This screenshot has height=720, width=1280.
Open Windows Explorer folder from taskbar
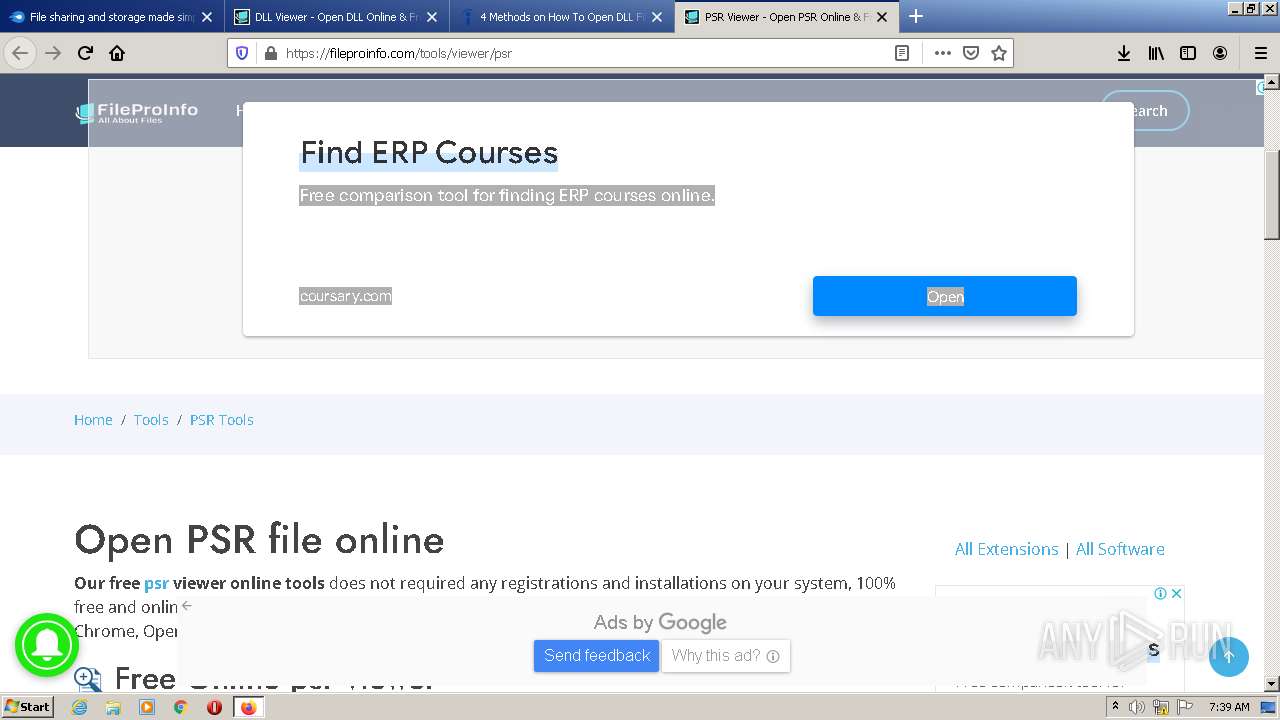tap(113, 707)
